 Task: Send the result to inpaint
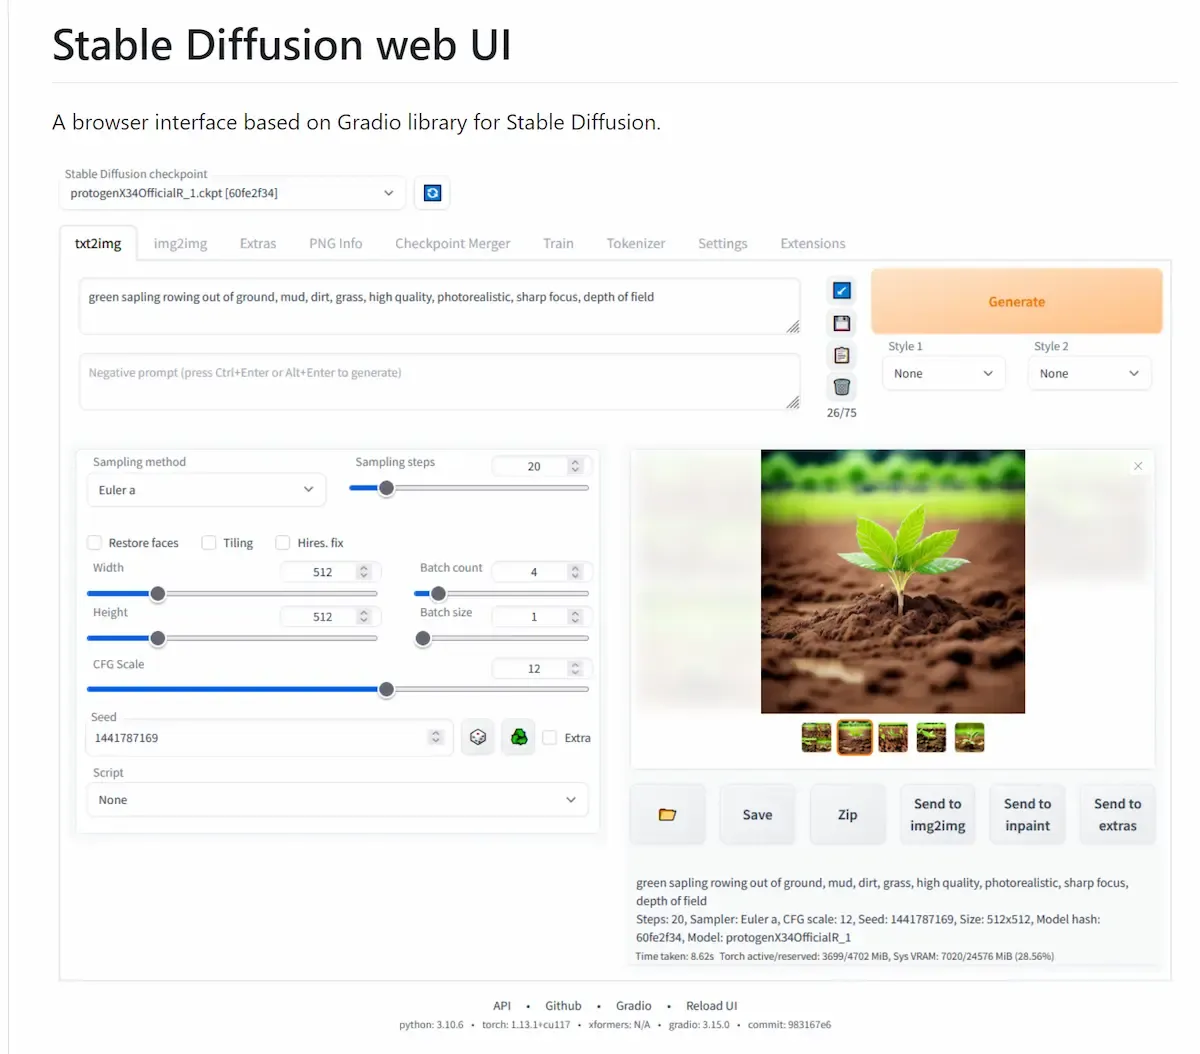pos(1027,814)
